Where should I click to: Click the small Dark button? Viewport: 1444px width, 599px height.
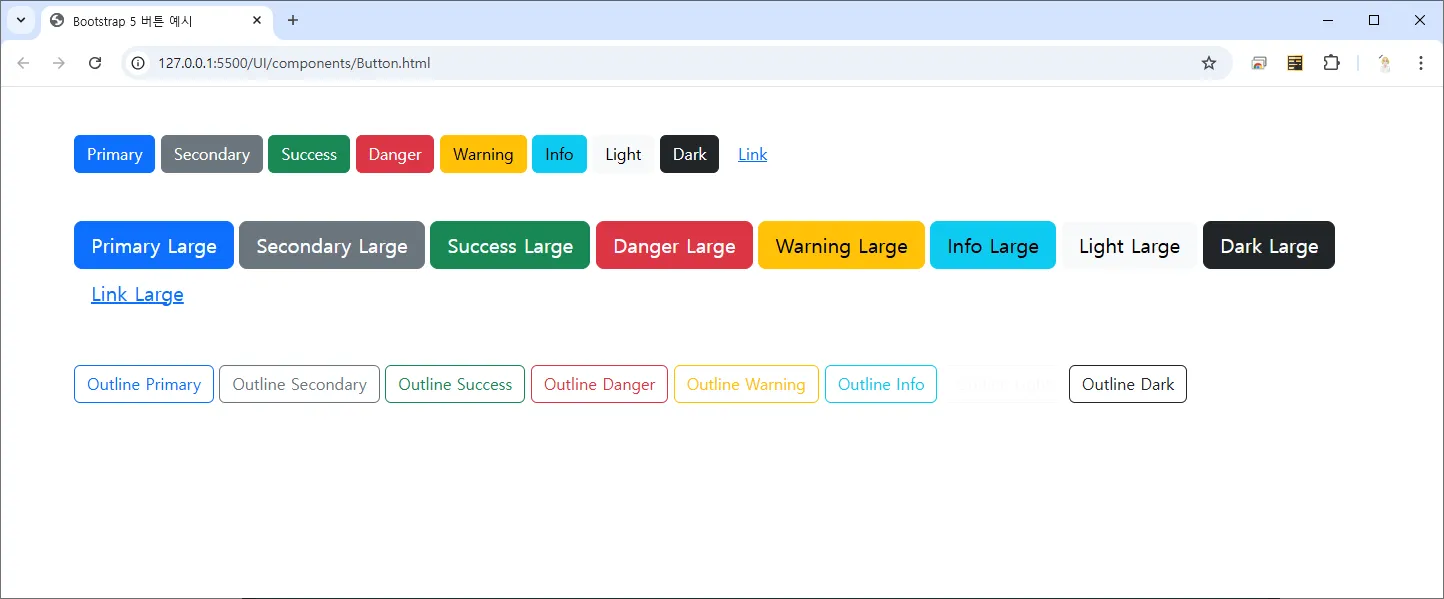click(689, 154)
